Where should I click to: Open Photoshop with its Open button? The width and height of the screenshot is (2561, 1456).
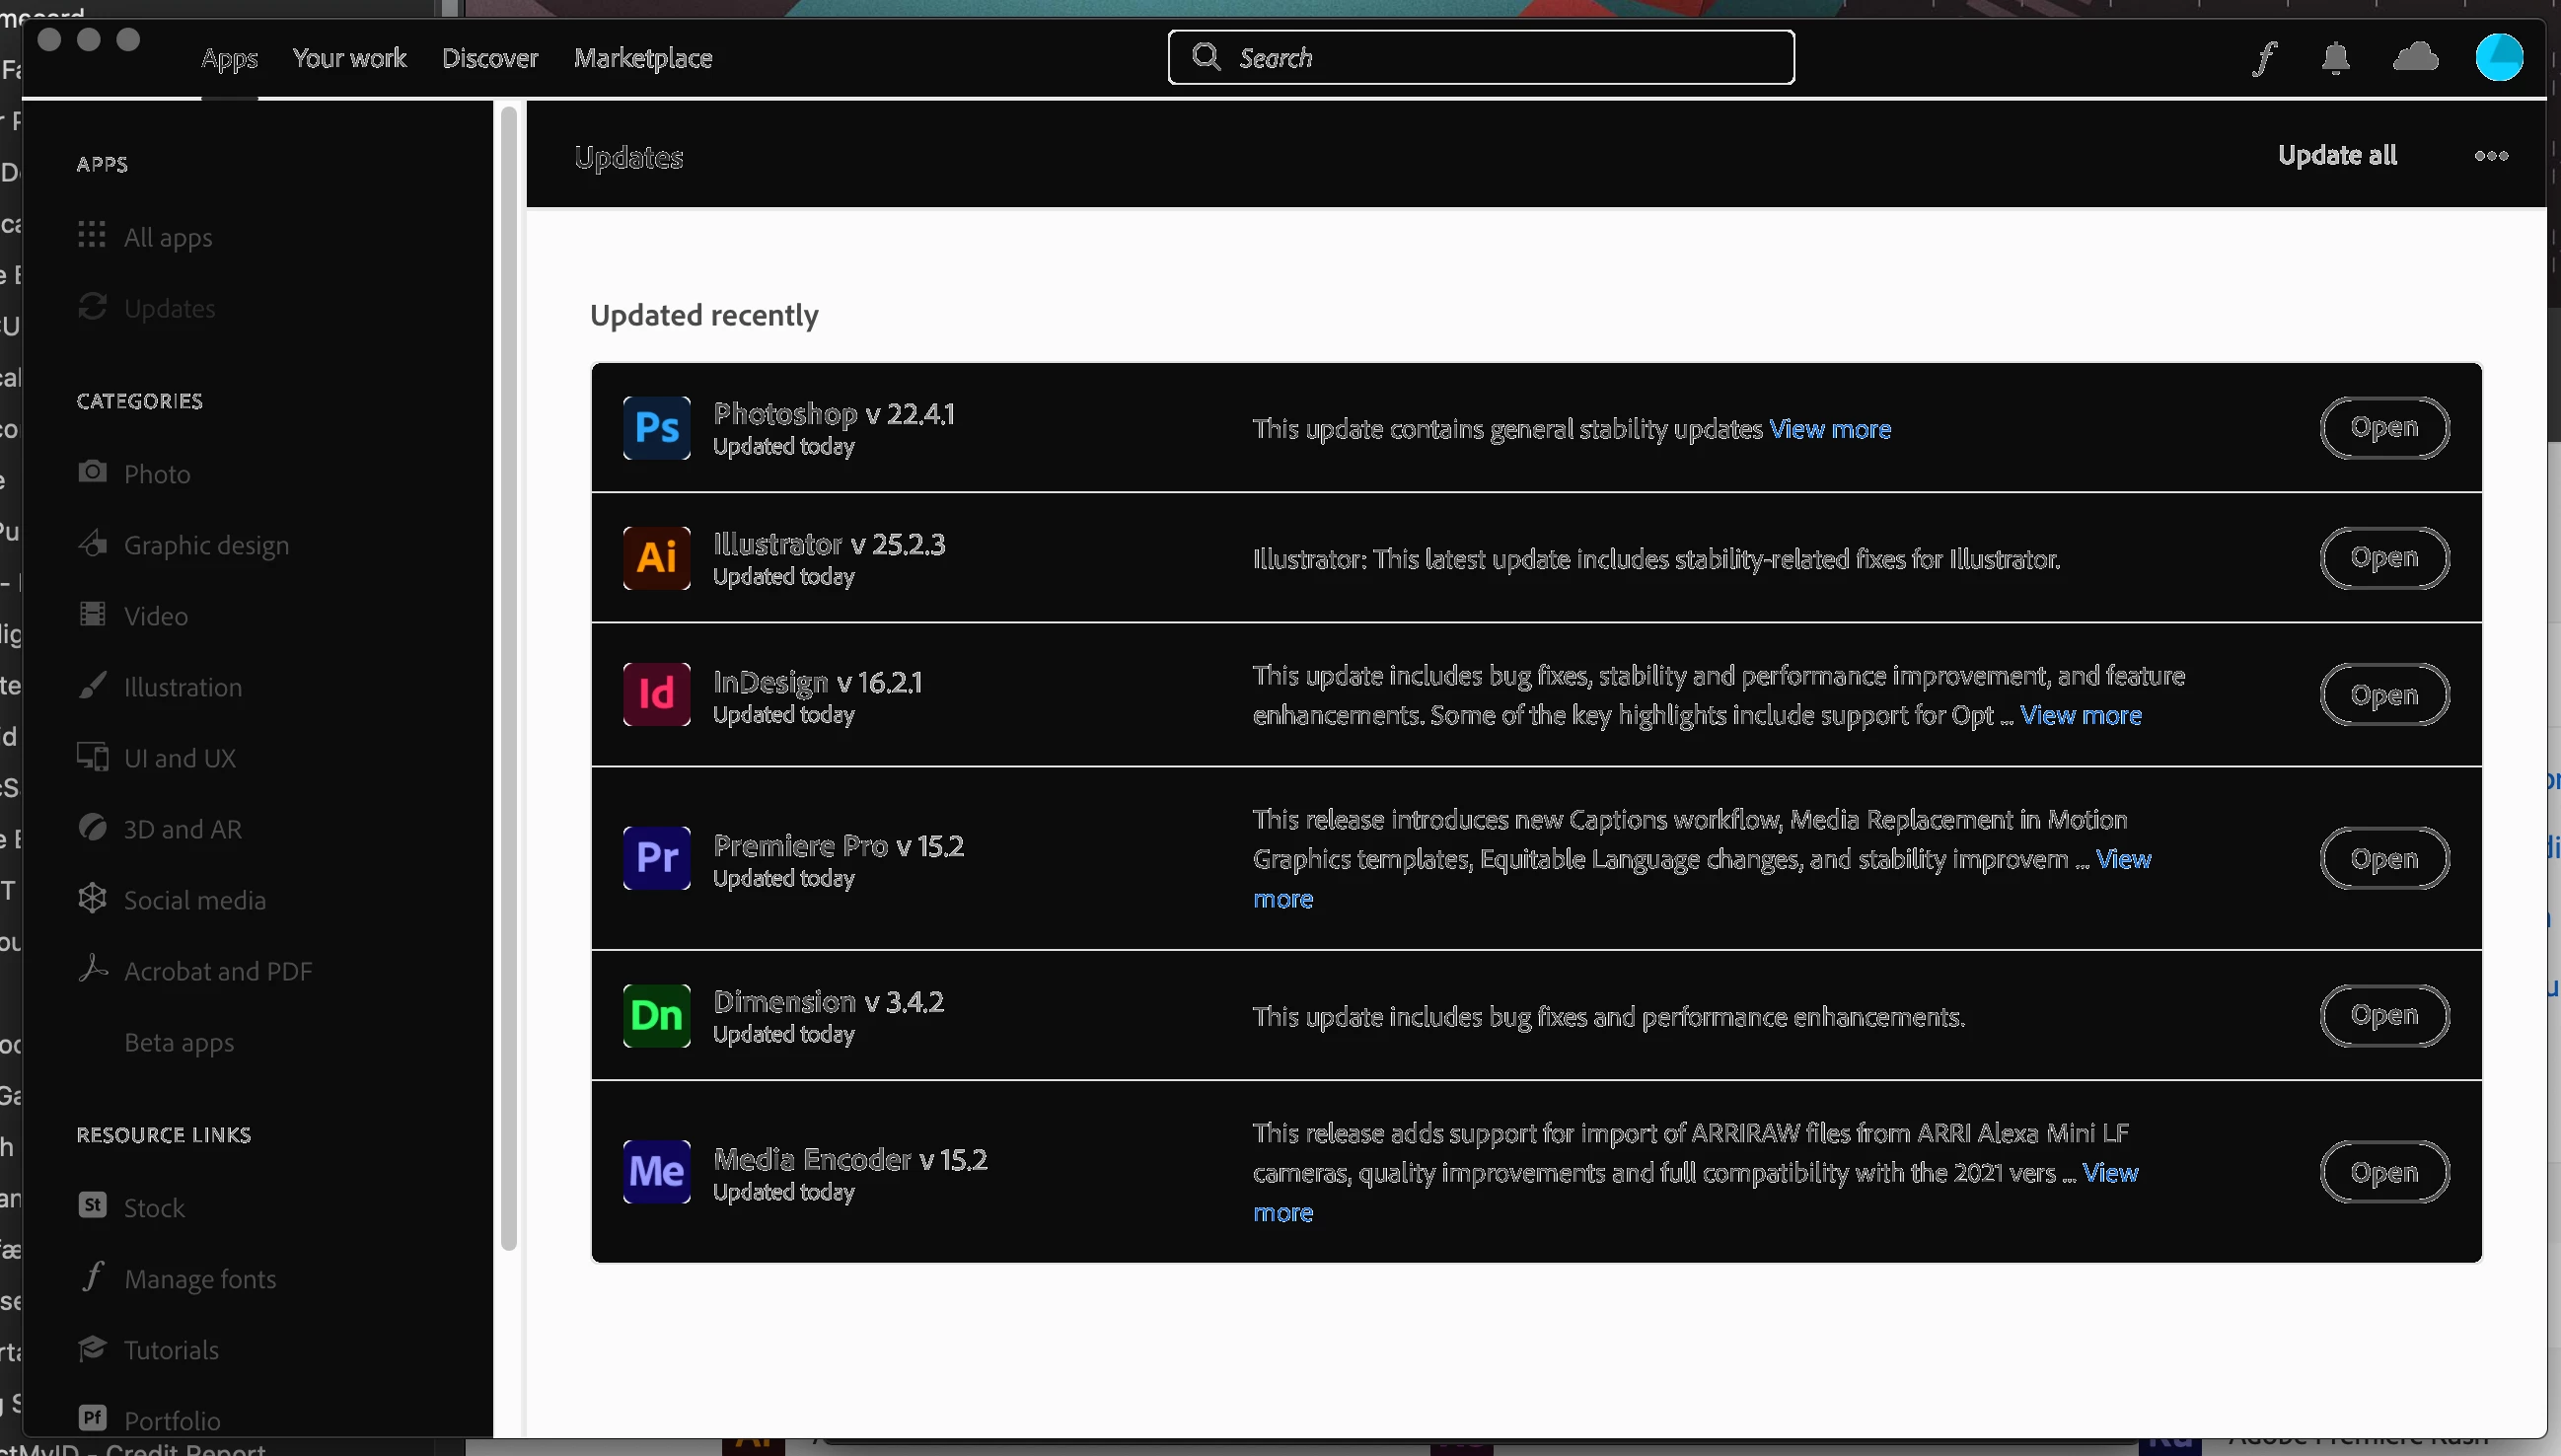2384,428
